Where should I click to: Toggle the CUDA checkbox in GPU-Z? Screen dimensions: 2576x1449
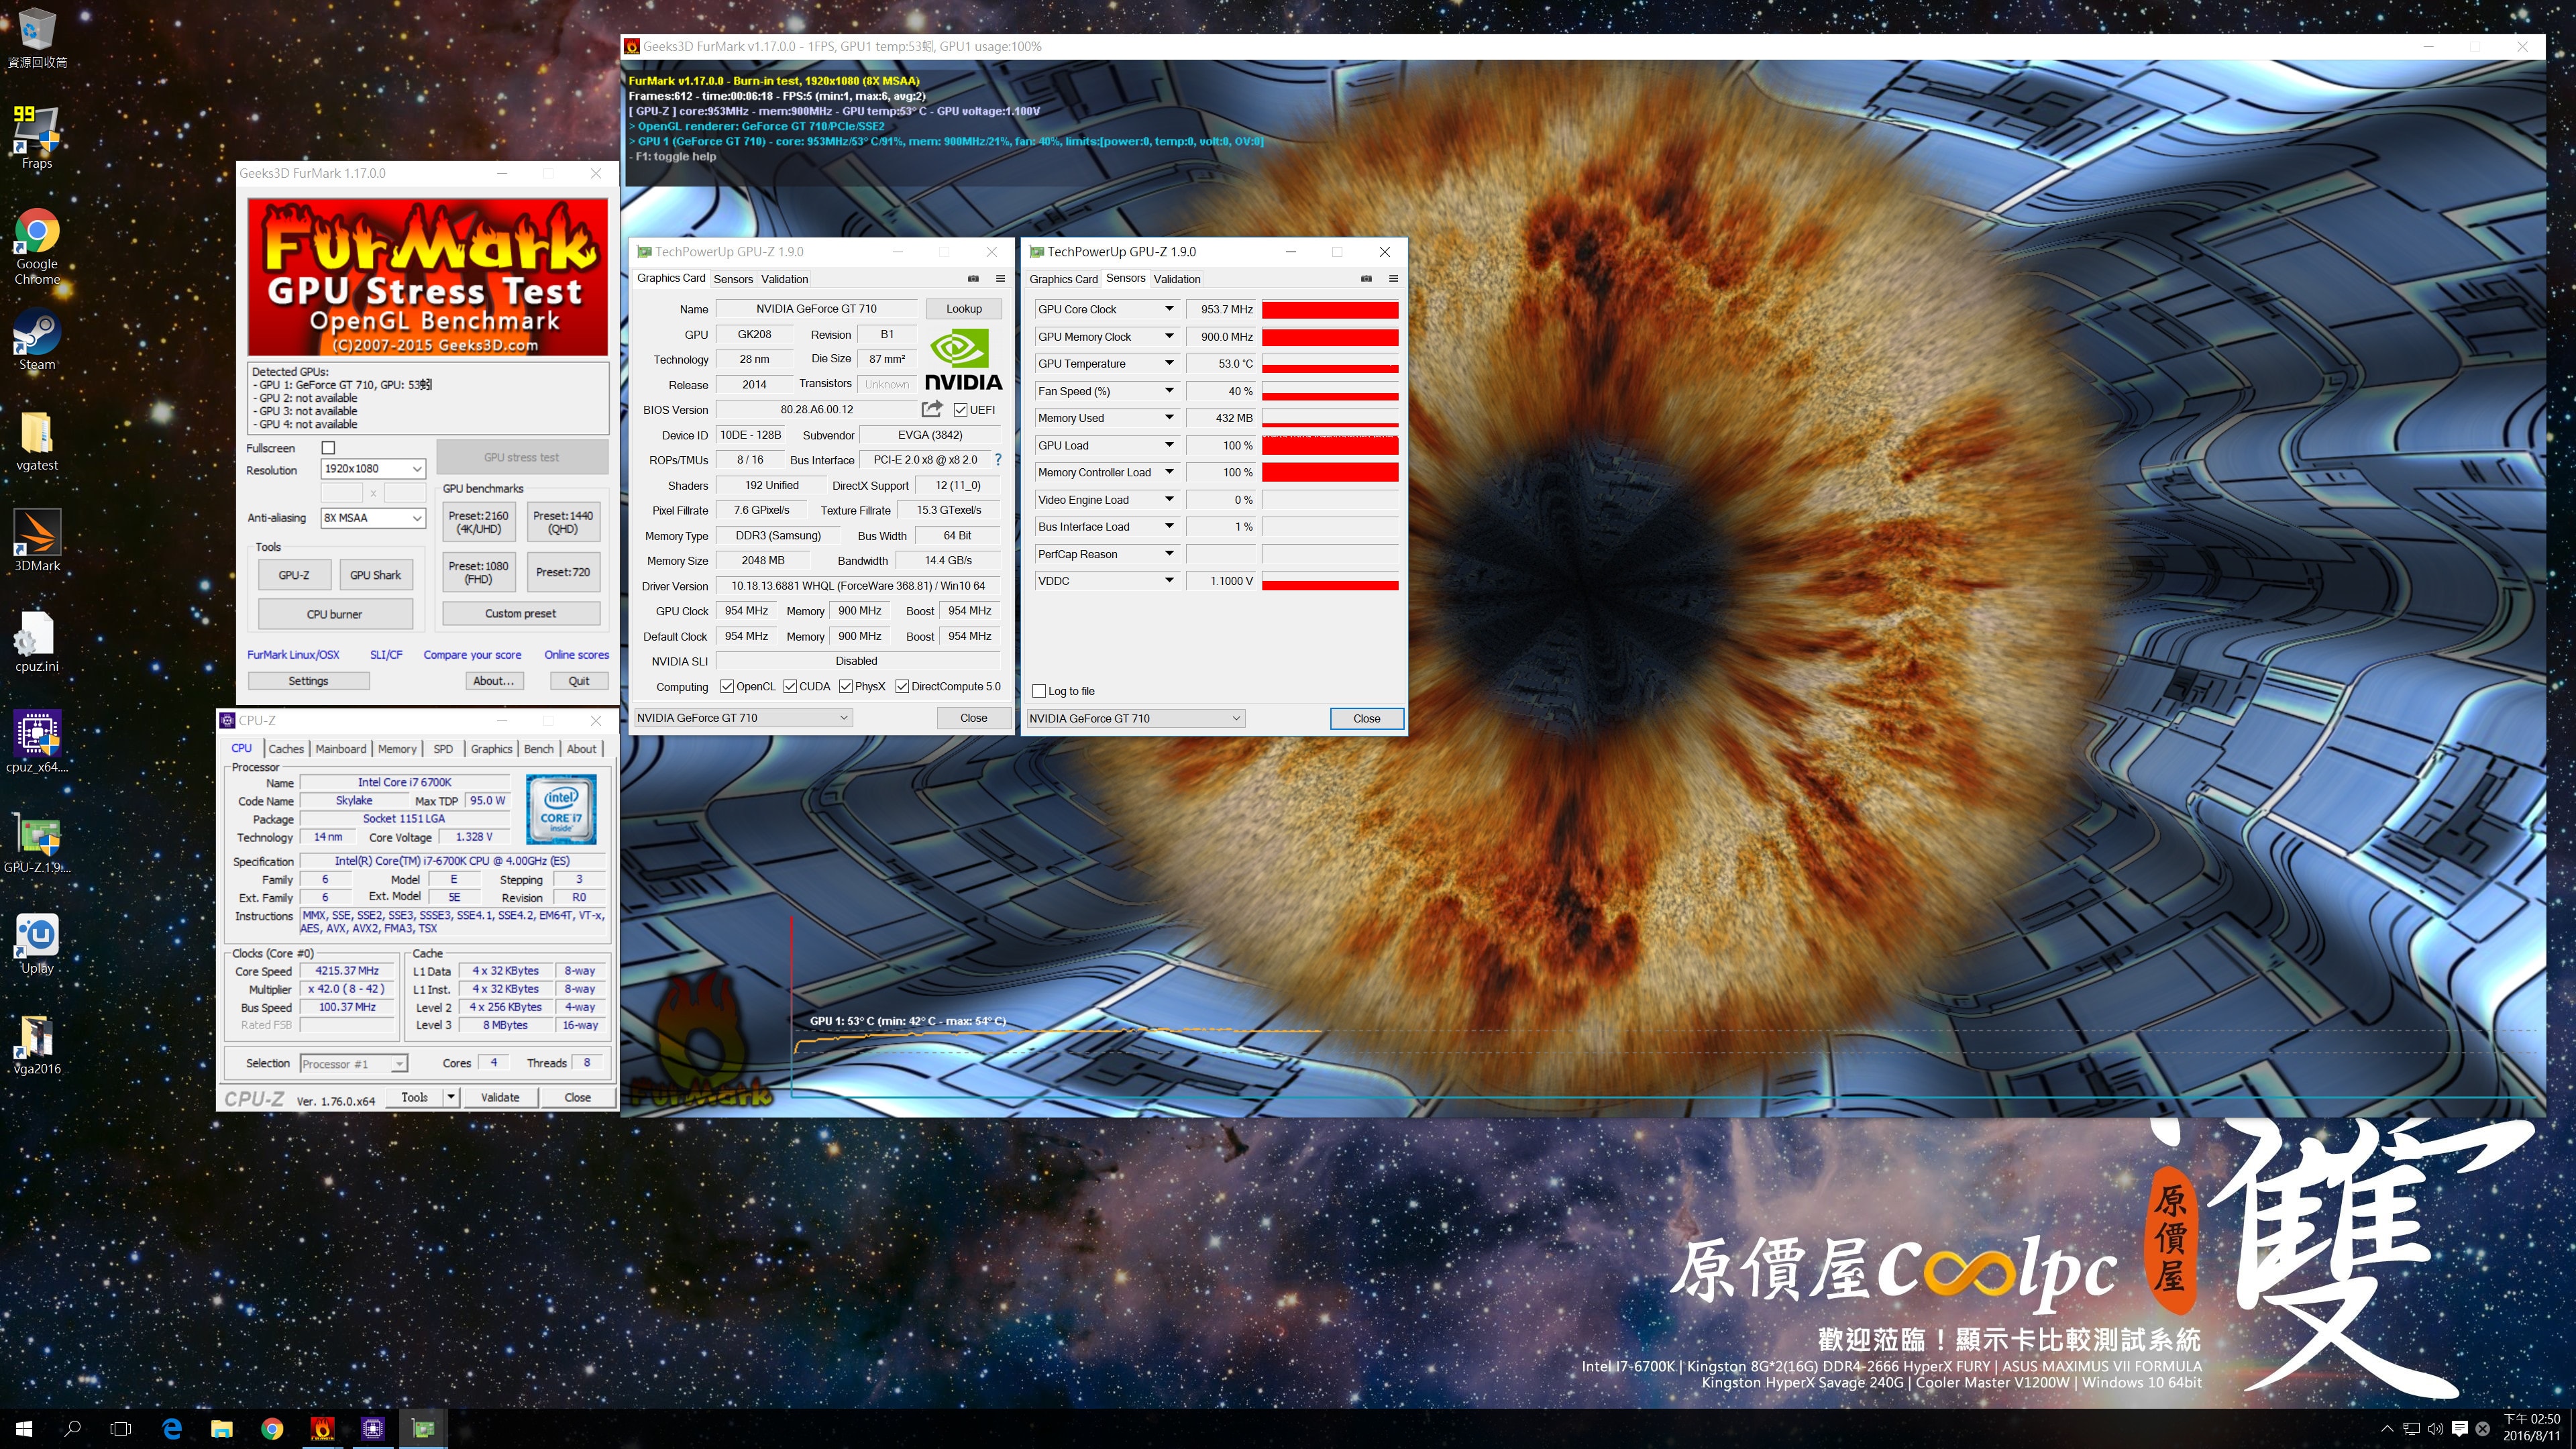[x=790, y=687]
